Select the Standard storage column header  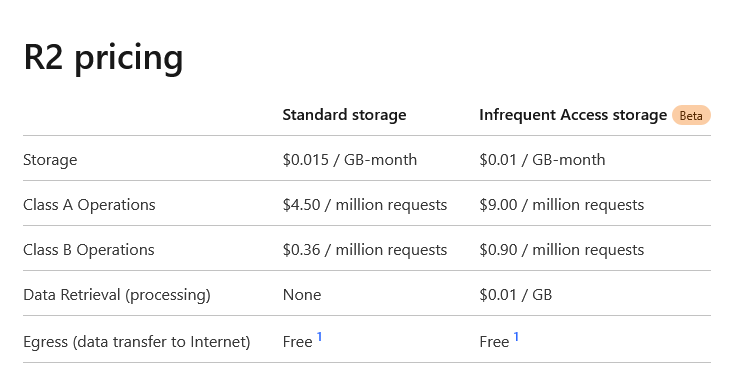pyautogui.click(x=344, y=115)
